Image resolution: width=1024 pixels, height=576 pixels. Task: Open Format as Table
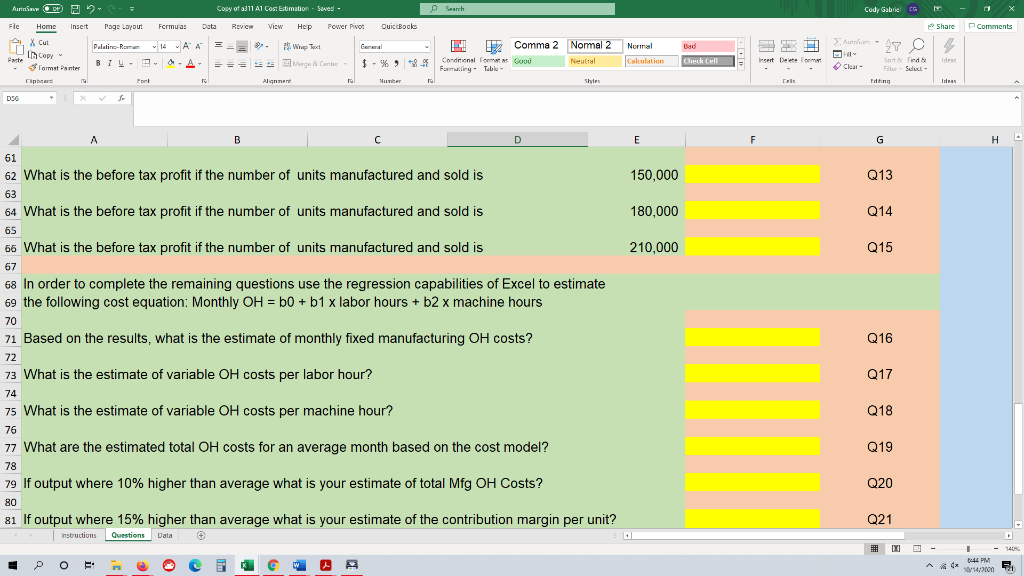pos(493,55)
